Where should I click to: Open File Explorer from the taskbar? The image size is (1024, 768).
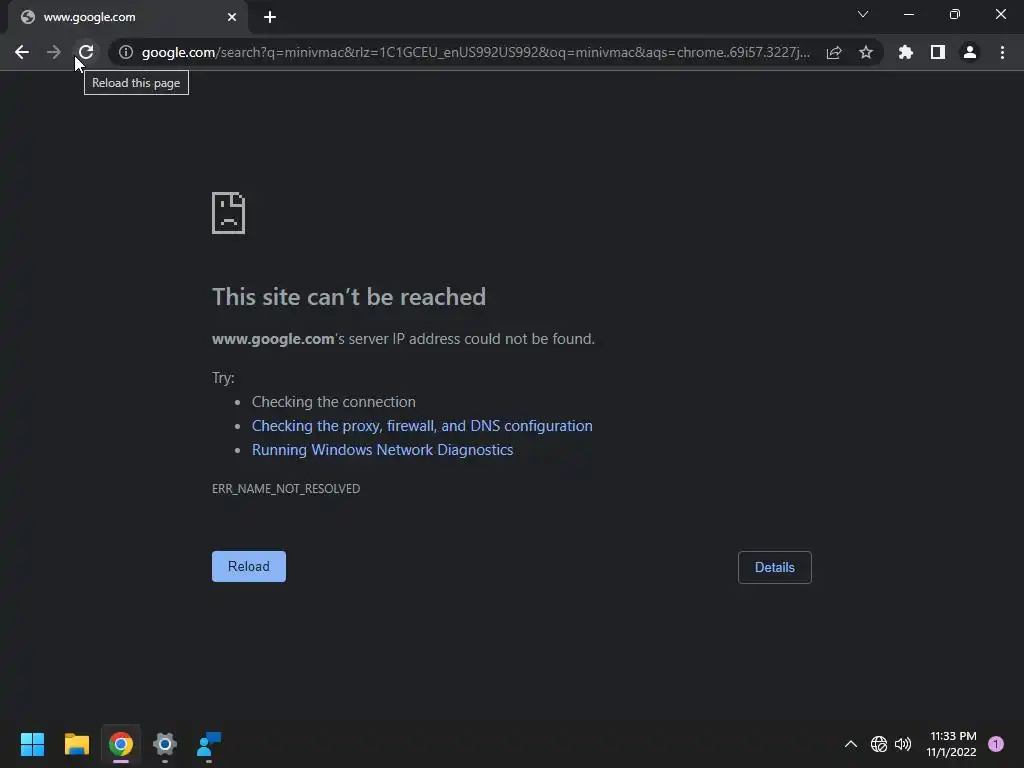[77, 744]
